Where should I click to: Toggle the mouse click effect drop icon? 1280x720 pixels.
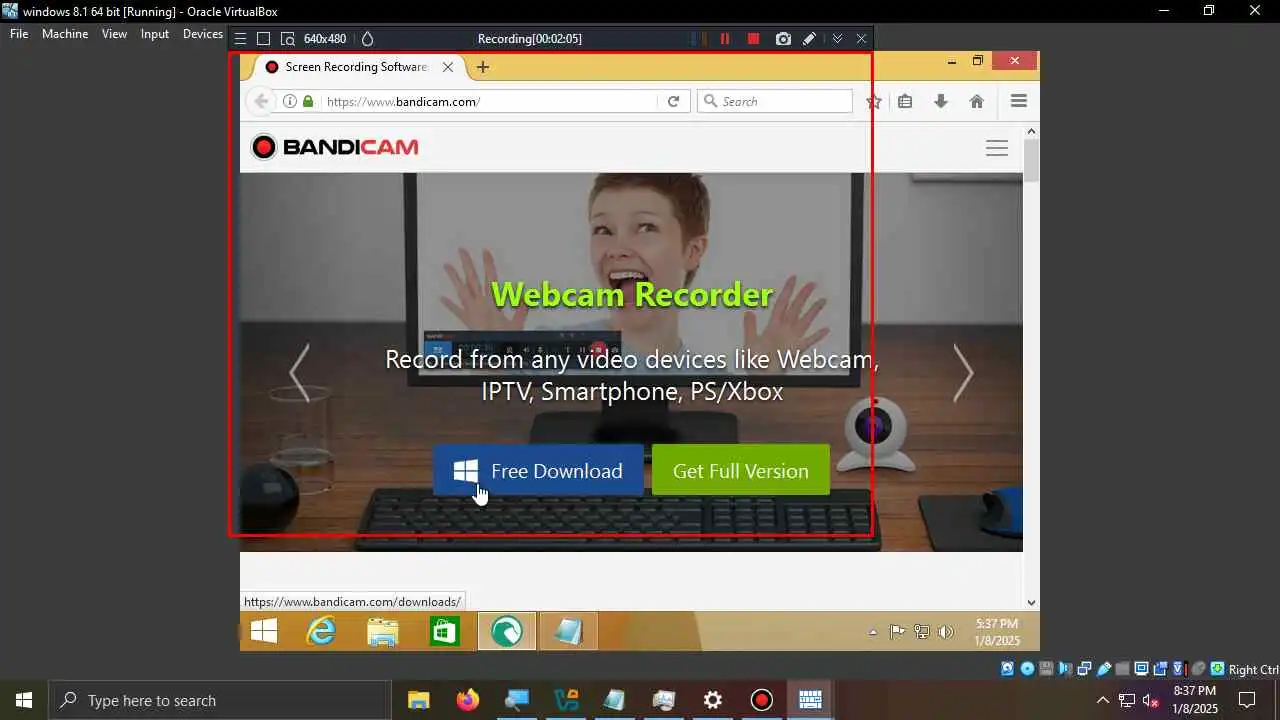pyautogui.click(x=367, y=39)
